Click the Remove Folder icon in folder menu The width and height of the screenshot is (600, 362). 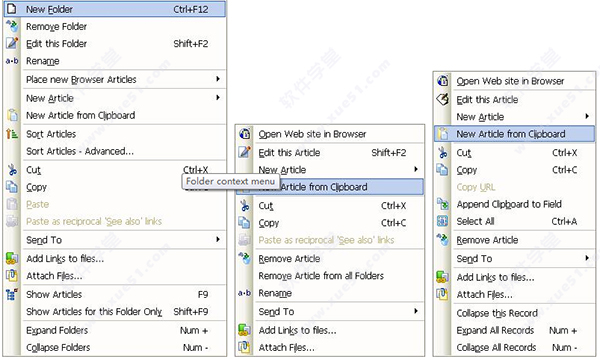coord(12,26)
